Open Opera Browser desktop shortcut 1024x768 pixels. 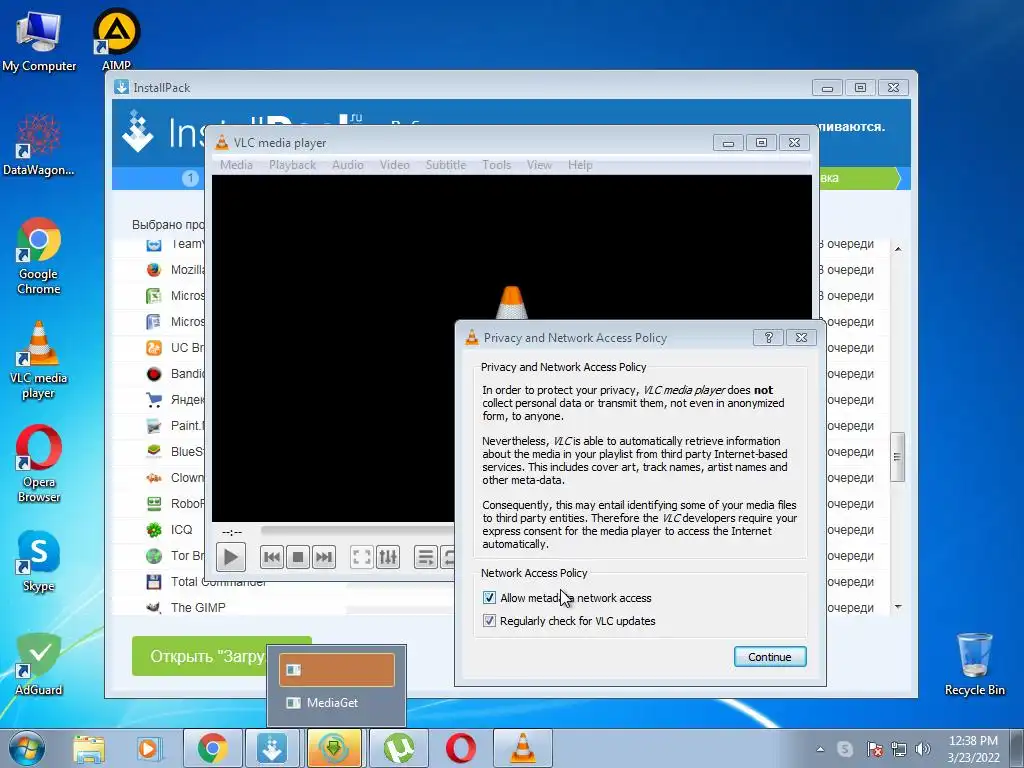point(39,464)
